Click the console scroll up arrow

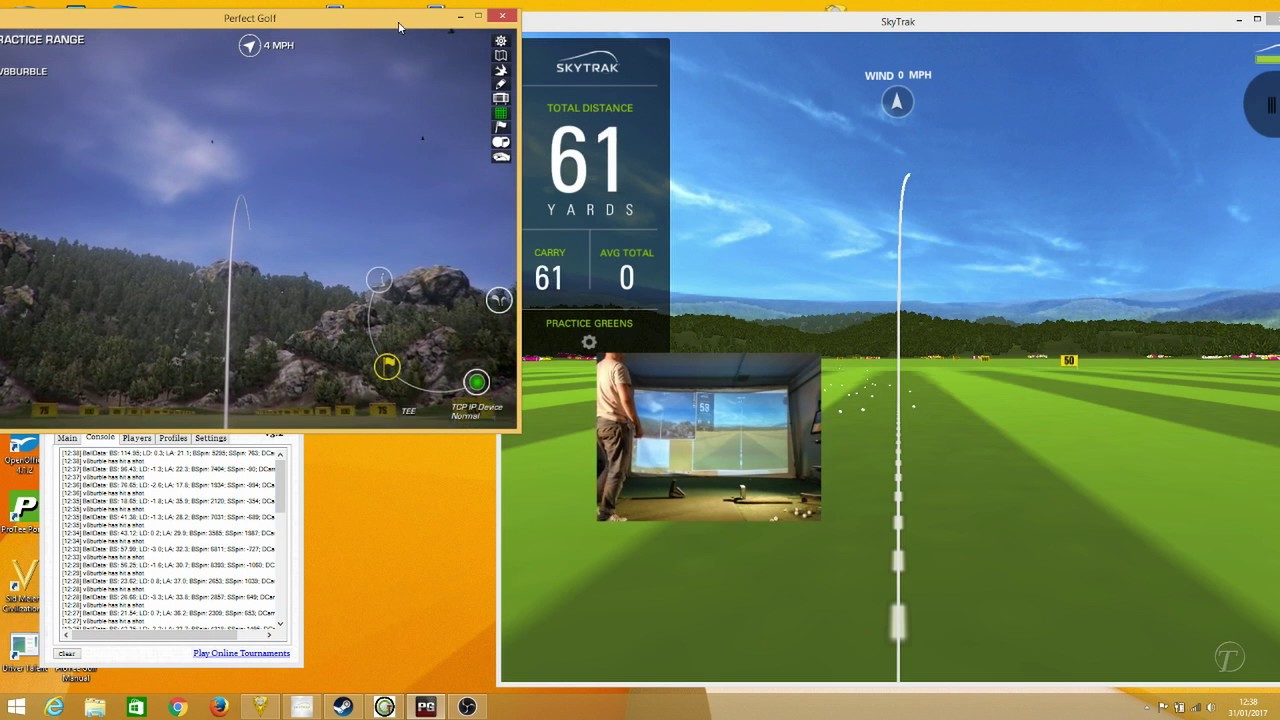coord(281,454)
